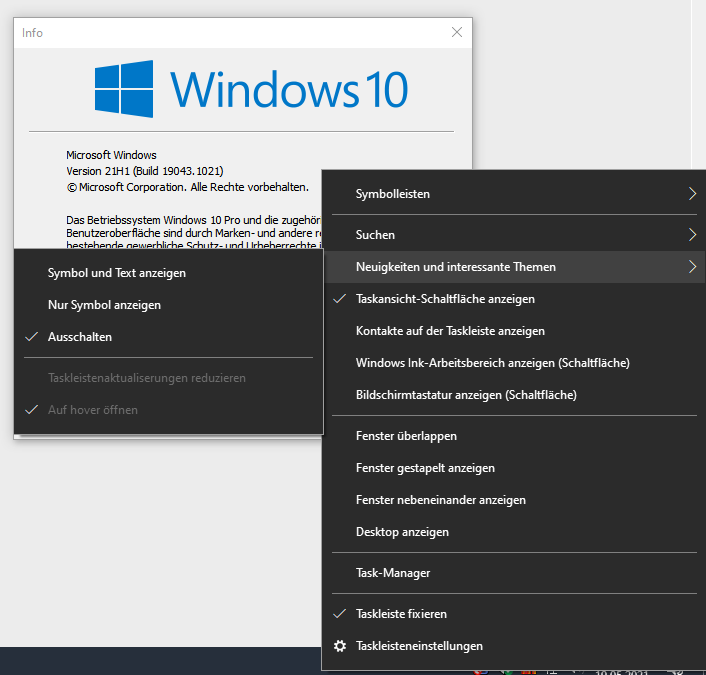The height and width of the screenshot is (675, 706).
Task: Expand the Suchen chevron arrow
Action: pyautogui.click(x=692, y=235)
